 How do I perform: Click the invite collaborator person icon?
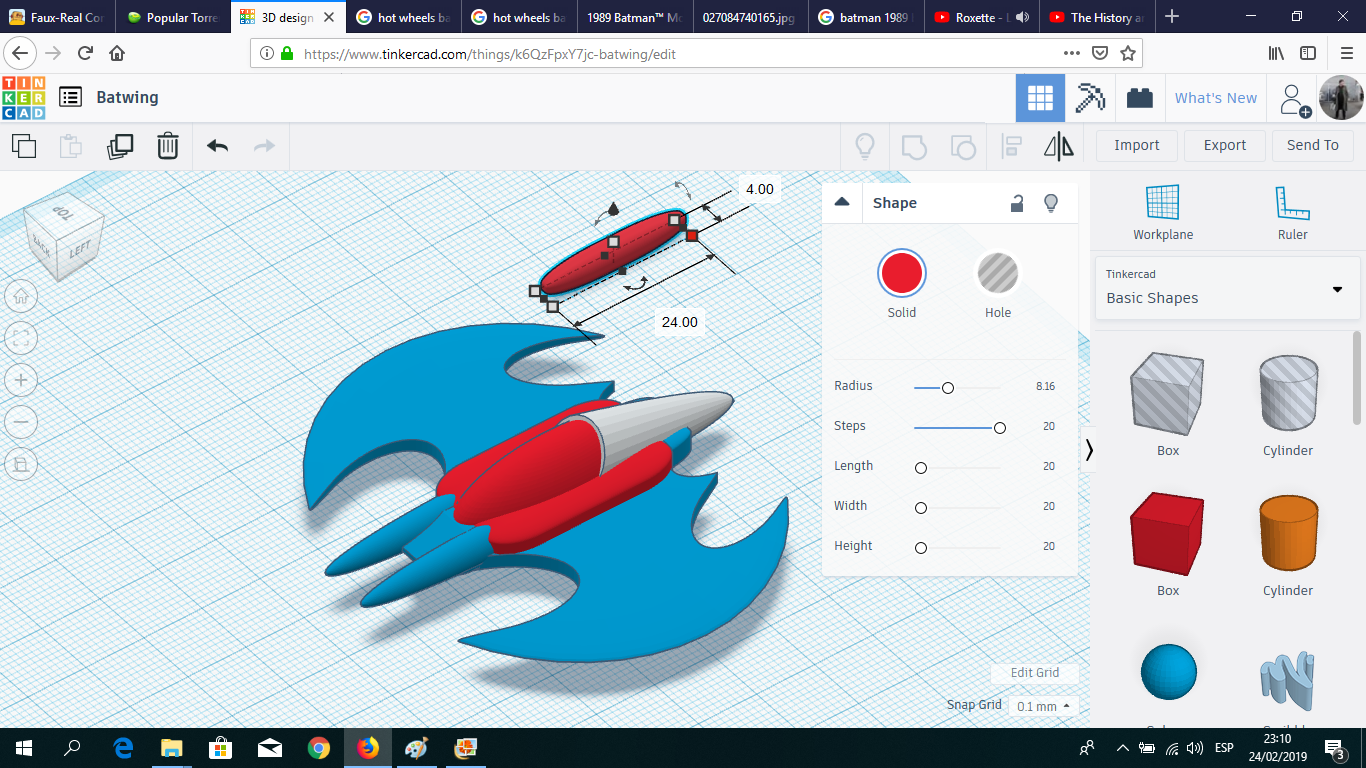[x=1293, y=99]
